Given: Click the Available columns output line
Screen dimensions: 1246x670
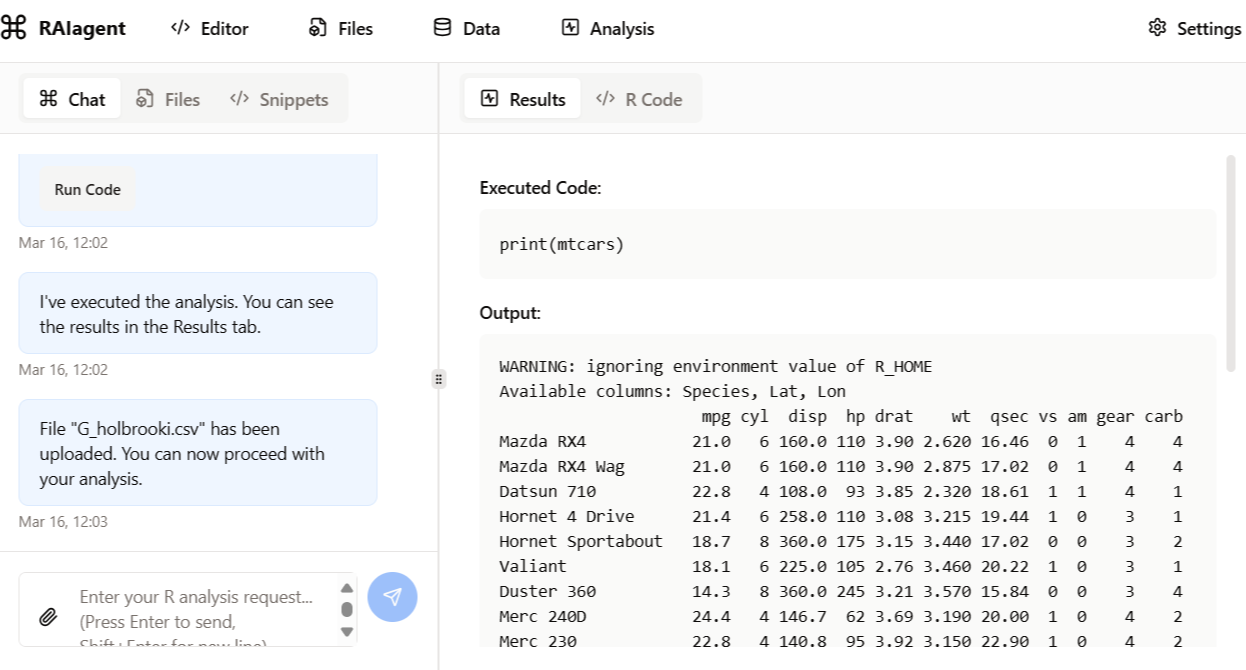Looking at the screenshot, I should click(672, 391).
